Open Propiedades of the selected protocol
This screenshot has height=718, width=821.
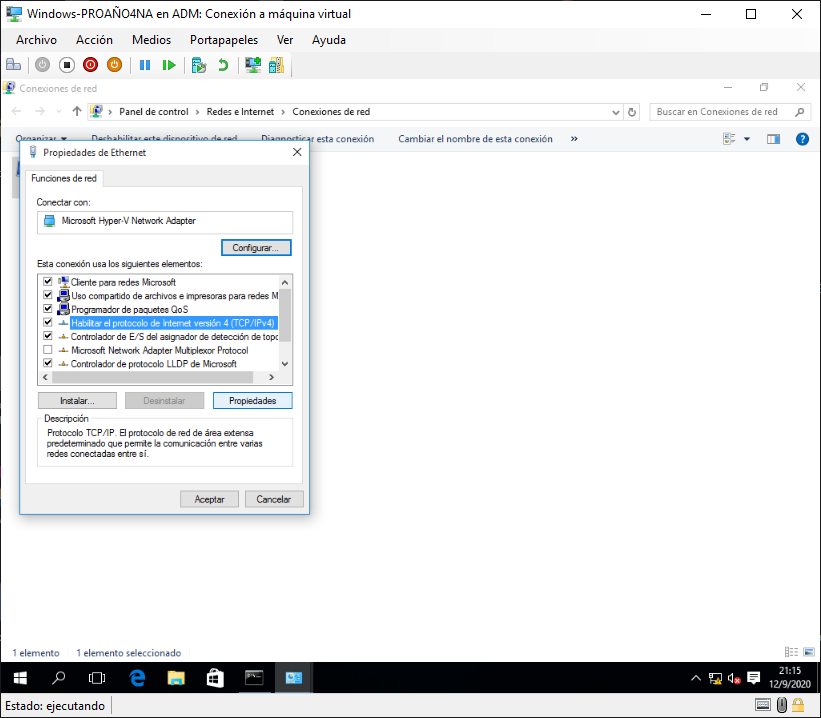252,401
